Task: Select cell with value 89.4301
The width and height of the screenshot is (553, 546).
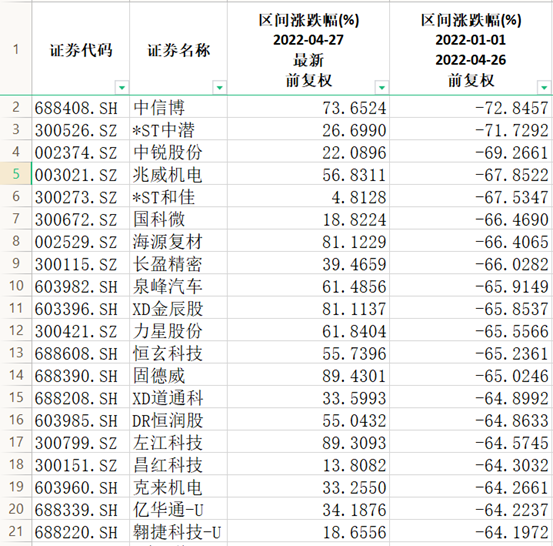Action: (x=309, y=375)
